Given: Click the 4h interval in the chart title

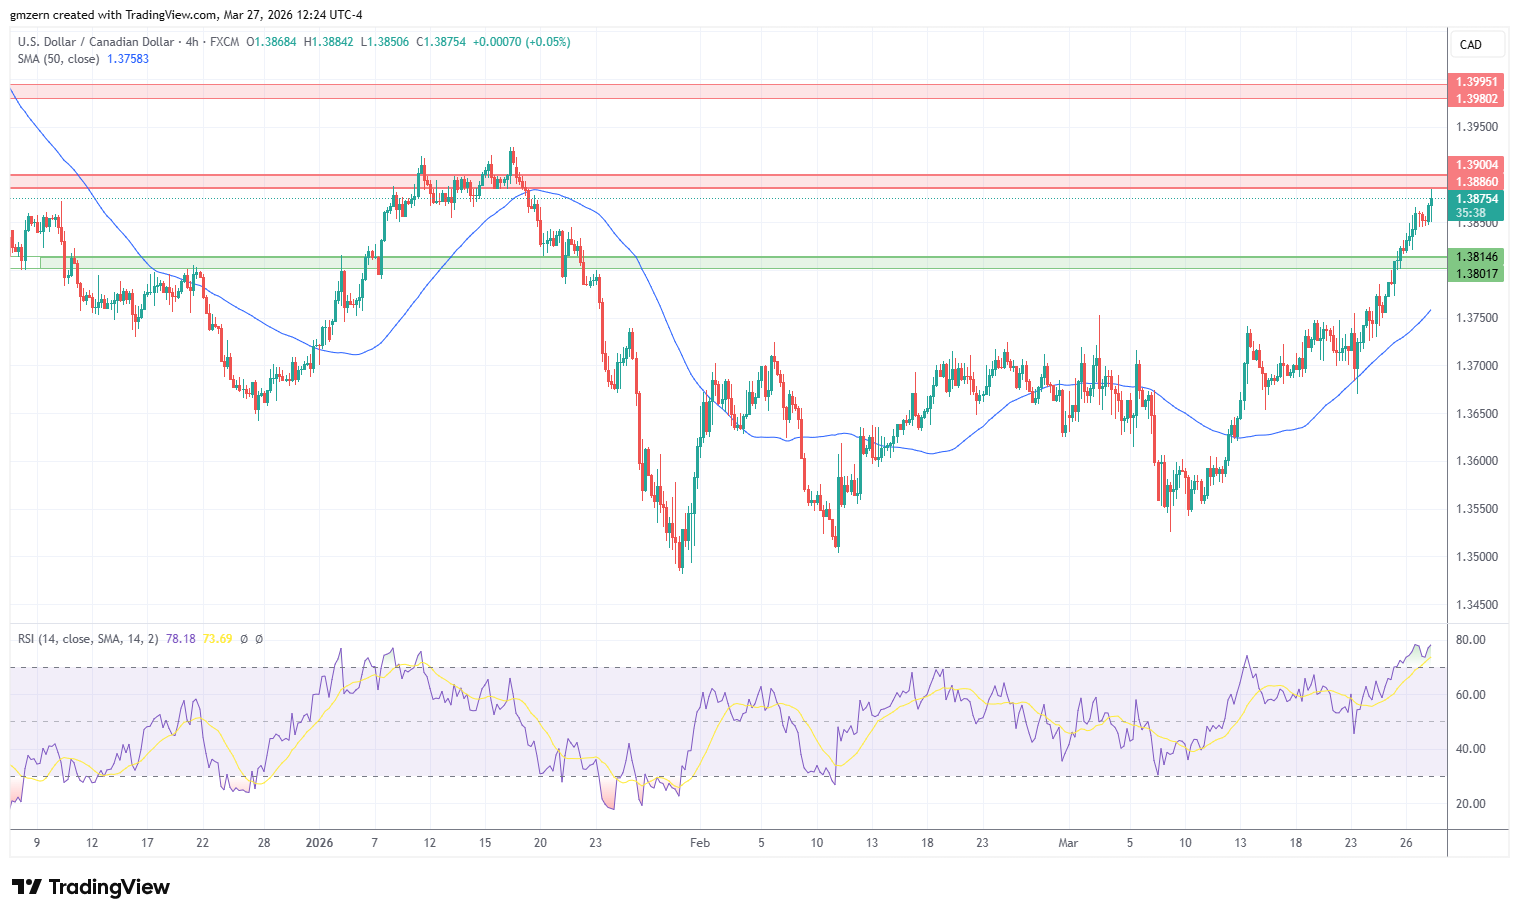Looking at the screenshot, I should (193, 42).
